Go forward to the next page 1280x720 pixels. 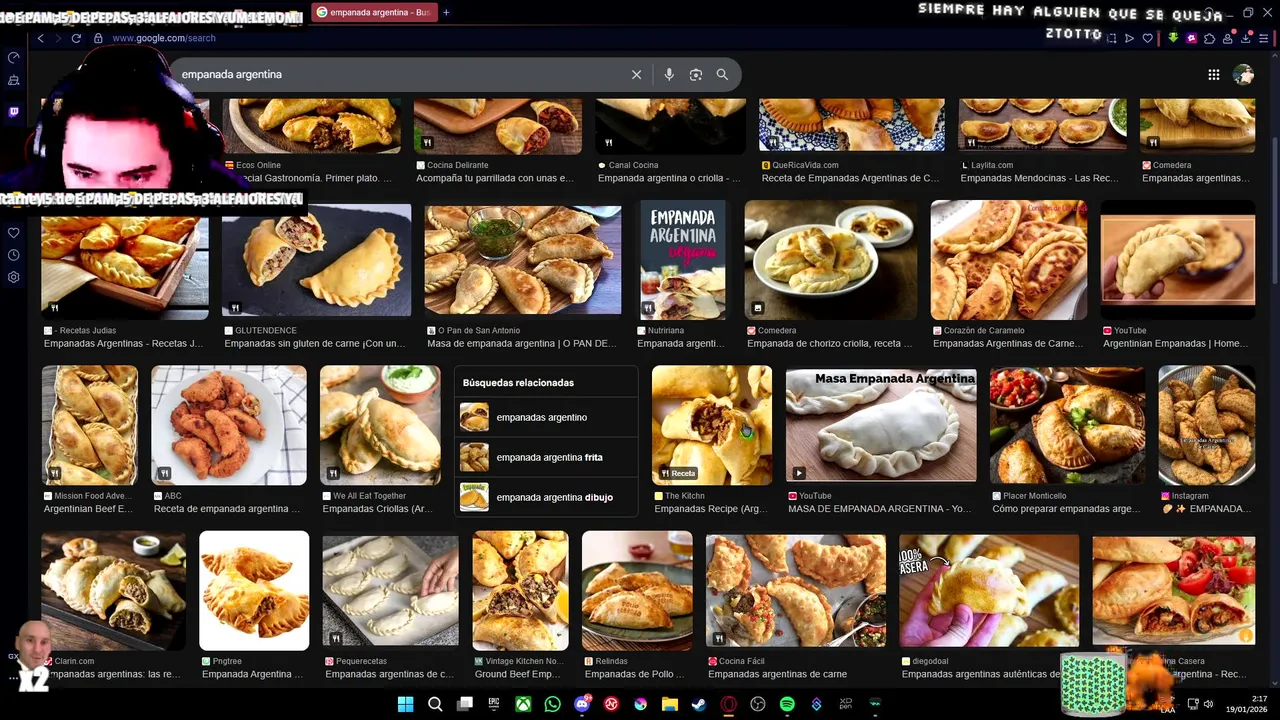(57, 38)
